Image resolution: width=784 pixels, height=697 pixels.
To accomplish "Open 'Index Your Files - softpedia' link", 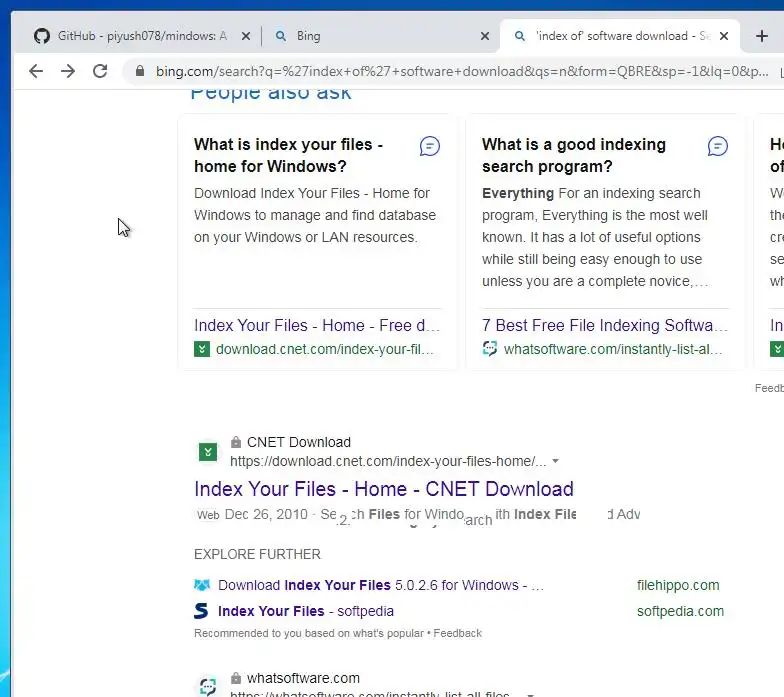I will pos(306,611).
